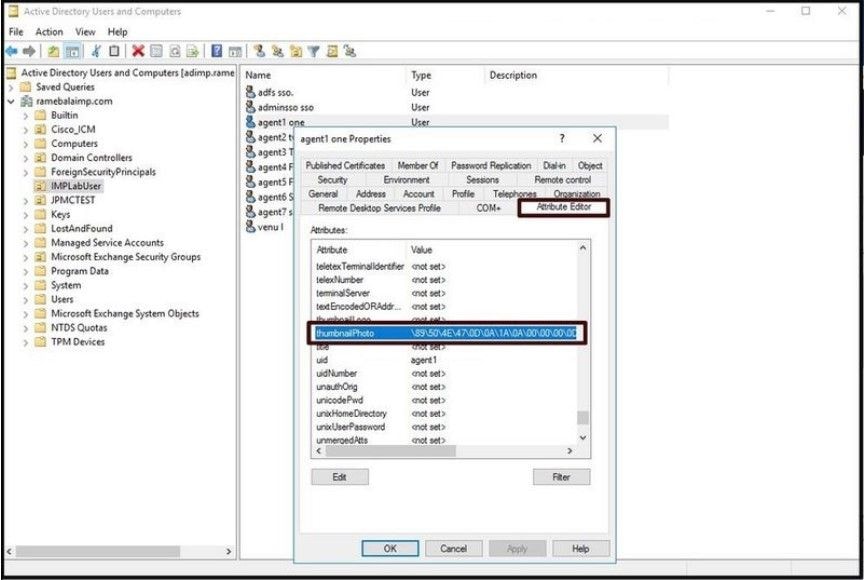This screenshot has height=580, width=864.
Task: Expand the JPMCTEST node
Action: coord(25,200)
